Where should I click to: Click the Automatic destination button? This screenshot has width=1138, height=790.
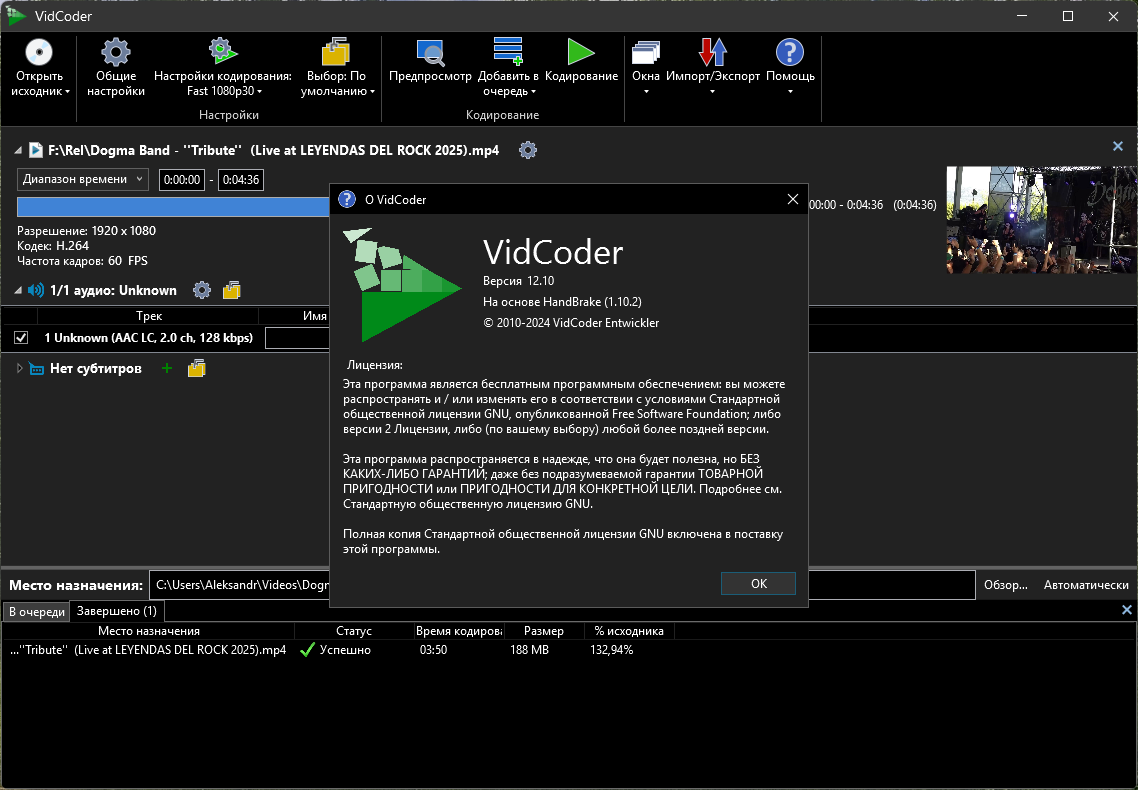coord(1086,585)
